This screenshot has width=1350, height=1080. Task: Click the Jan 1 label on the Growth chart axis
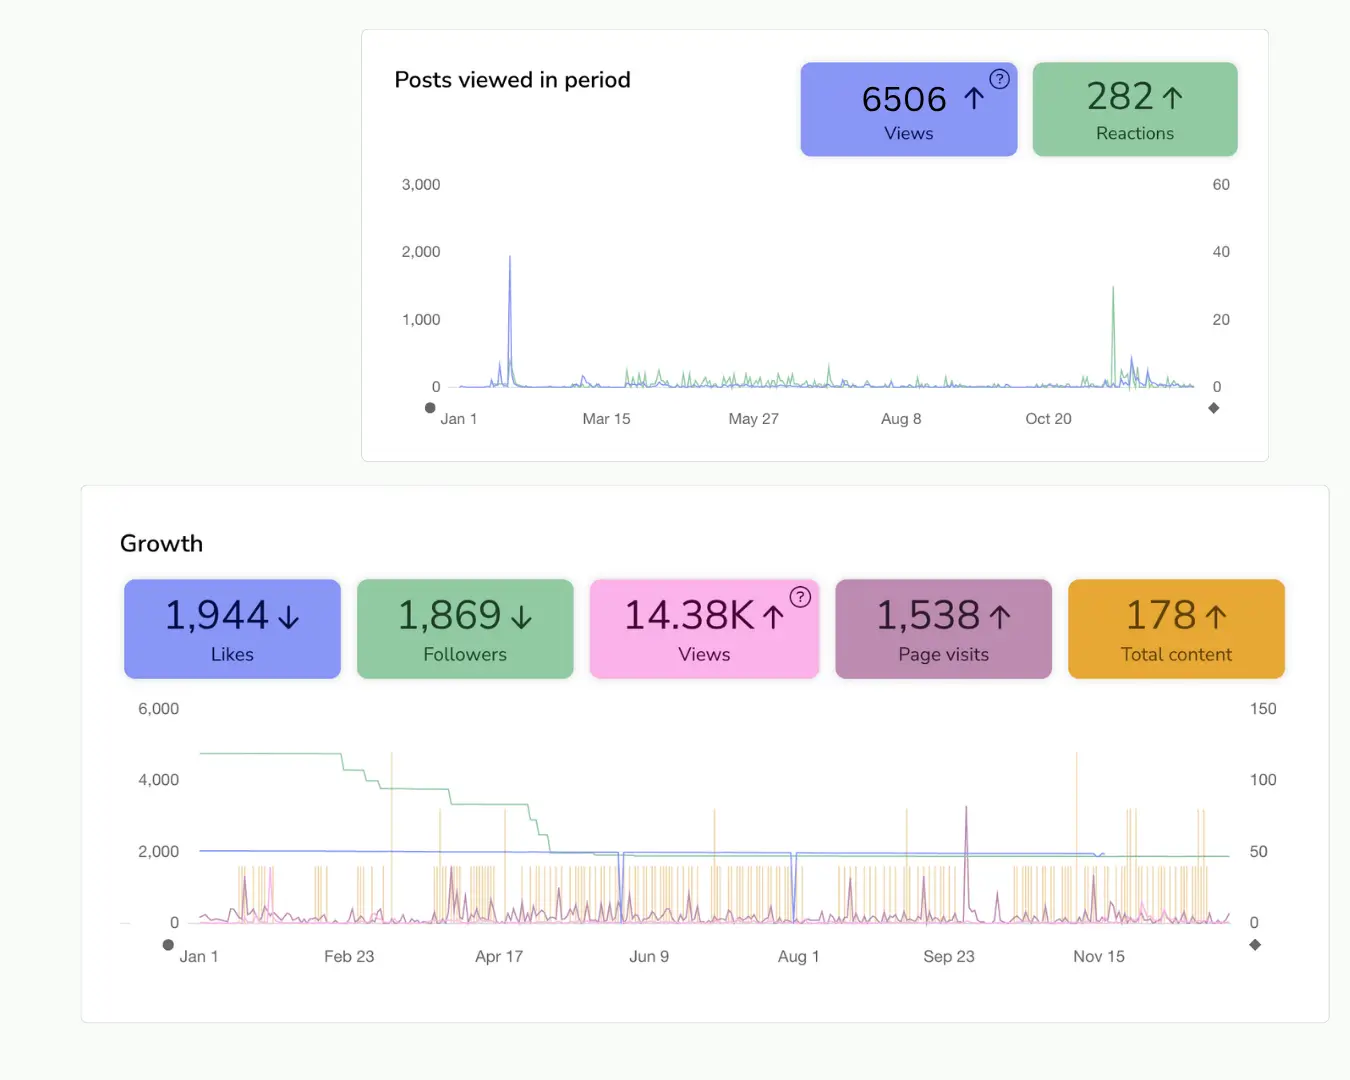pyautogui.click(x=199, y=956)
